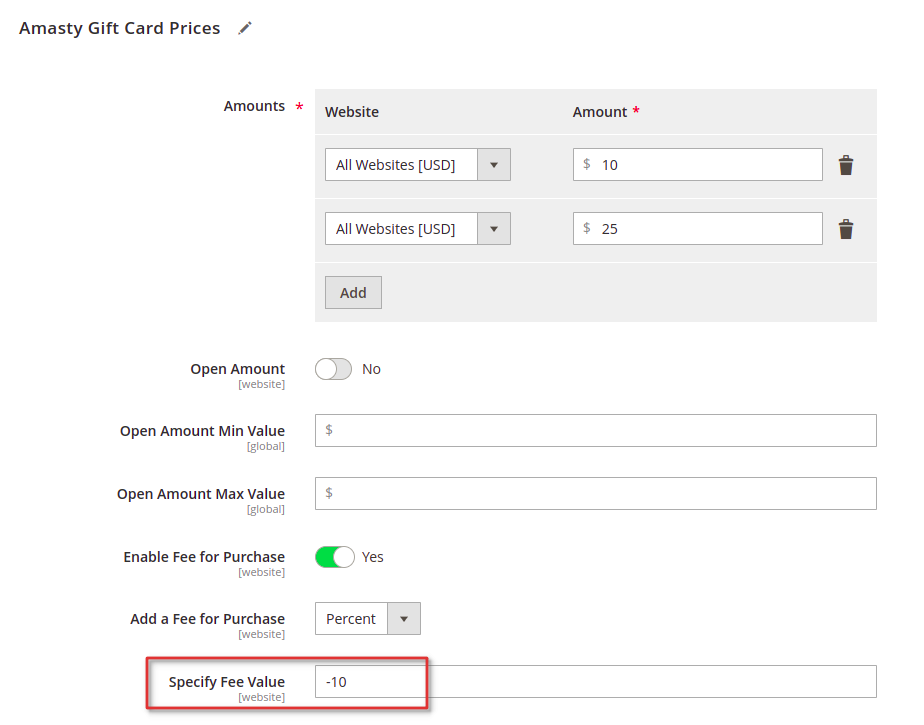Open website dropdown in the $25 row
924x725 pixels.
(418, 229)
